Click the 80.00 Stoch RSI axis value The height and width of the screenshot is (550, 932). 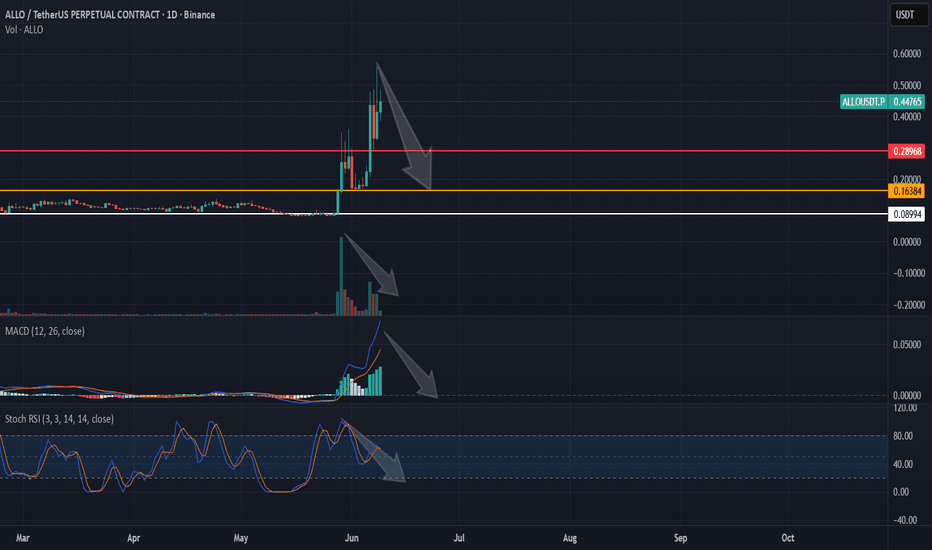(903, 436)
